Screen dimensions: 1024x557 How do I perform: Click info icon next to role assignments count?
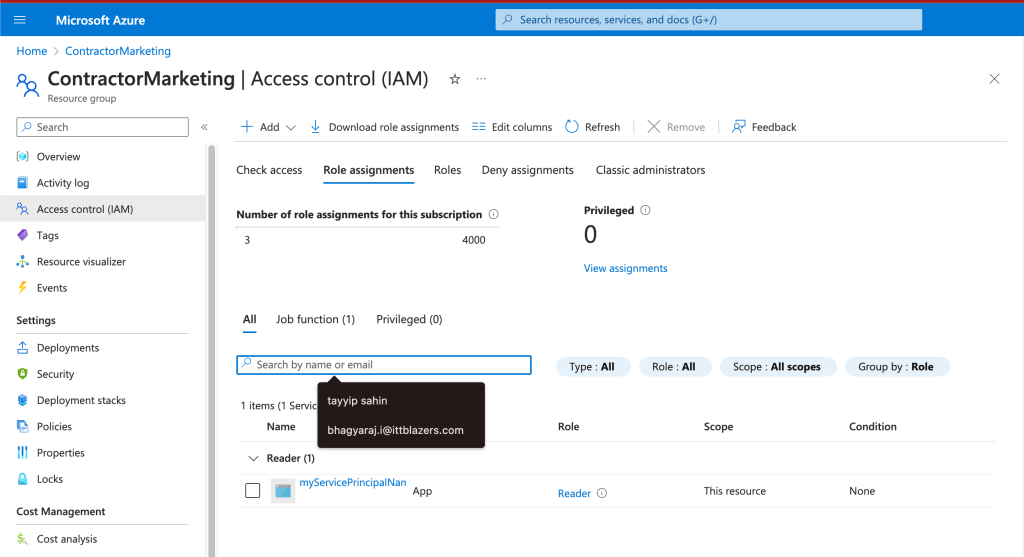click(x=494, y=214)
